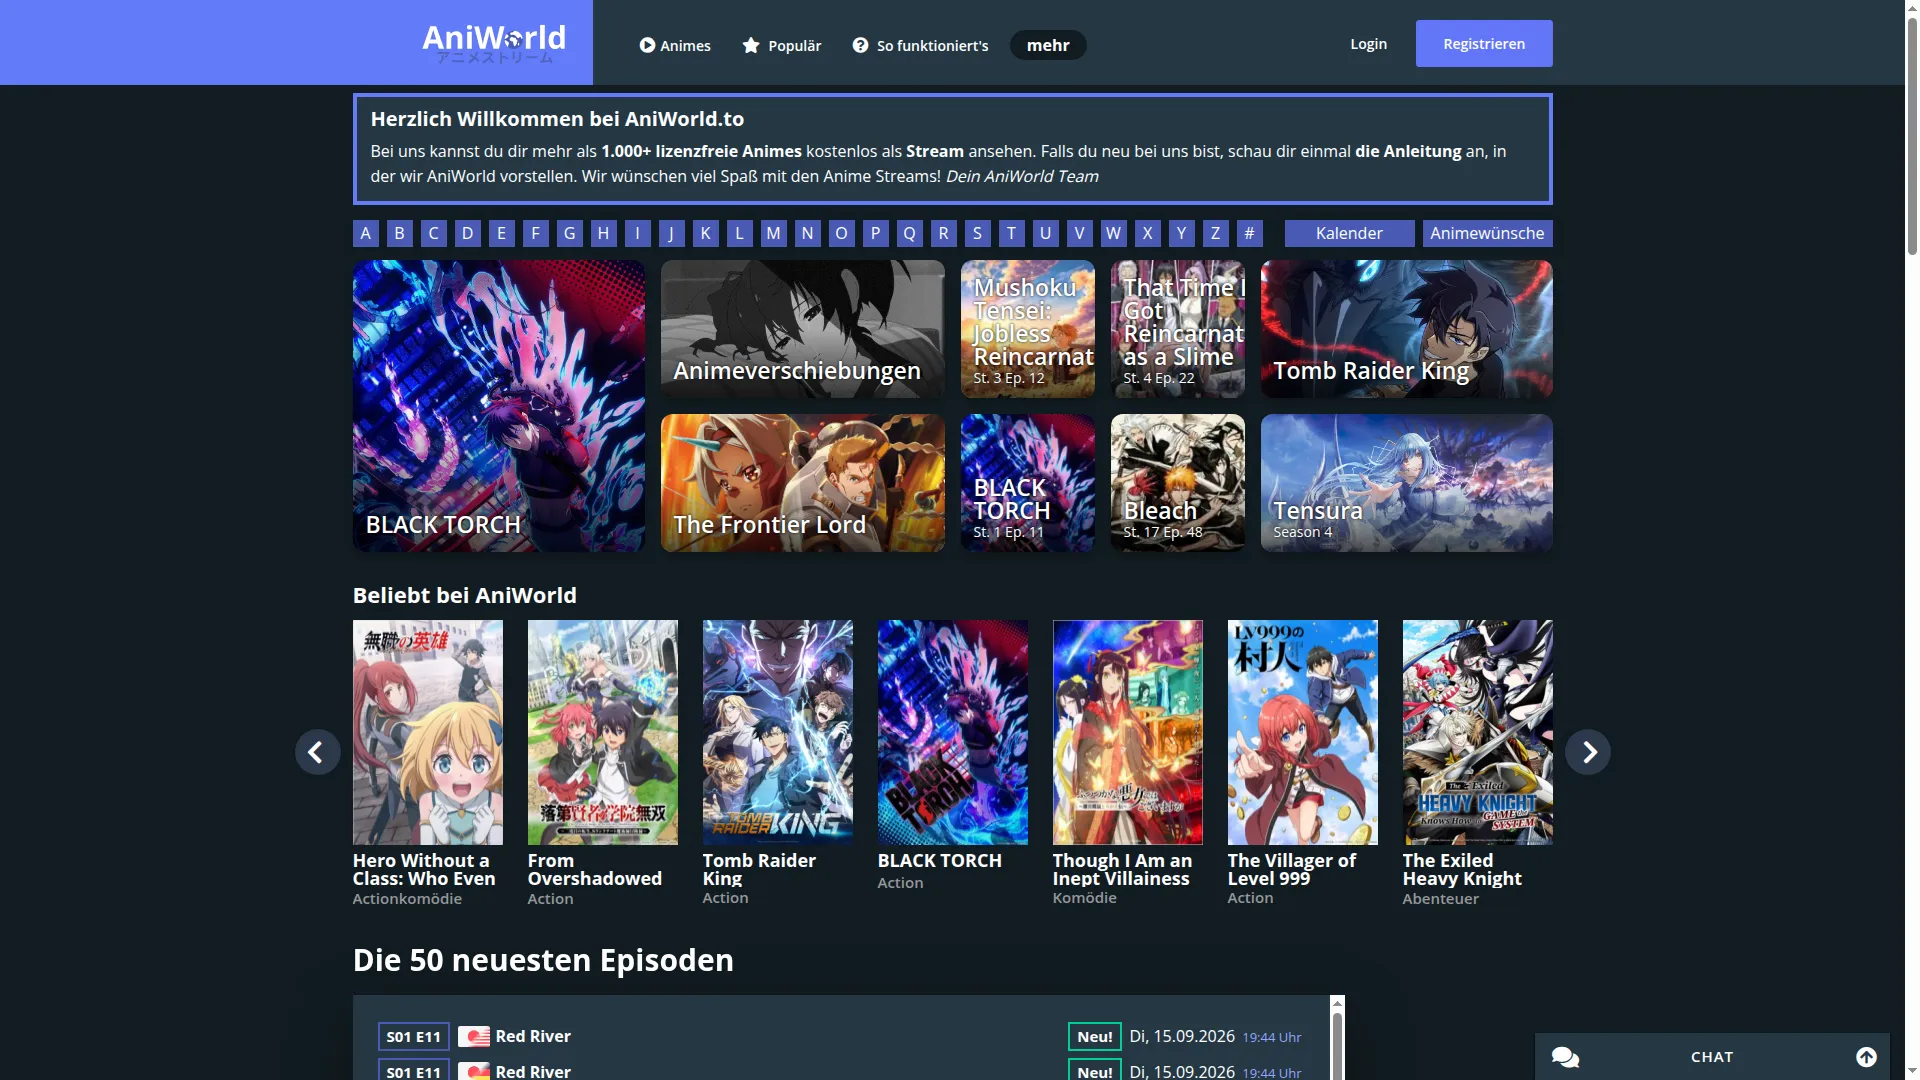
Task: Go to letter S index
Action: point(978,233)
